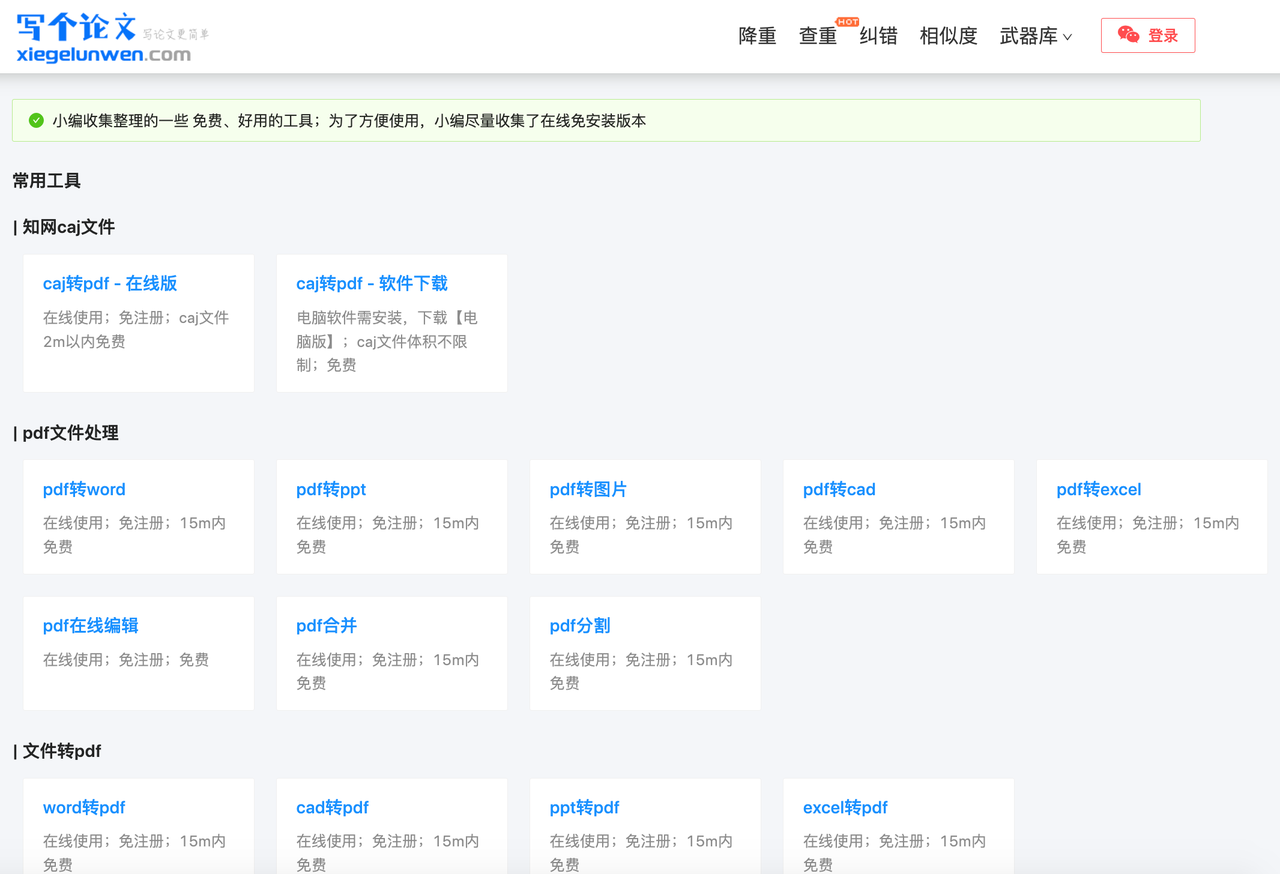Open the 降重 navigation item
The image size is (1280, 874).
[x=757, y=36]
